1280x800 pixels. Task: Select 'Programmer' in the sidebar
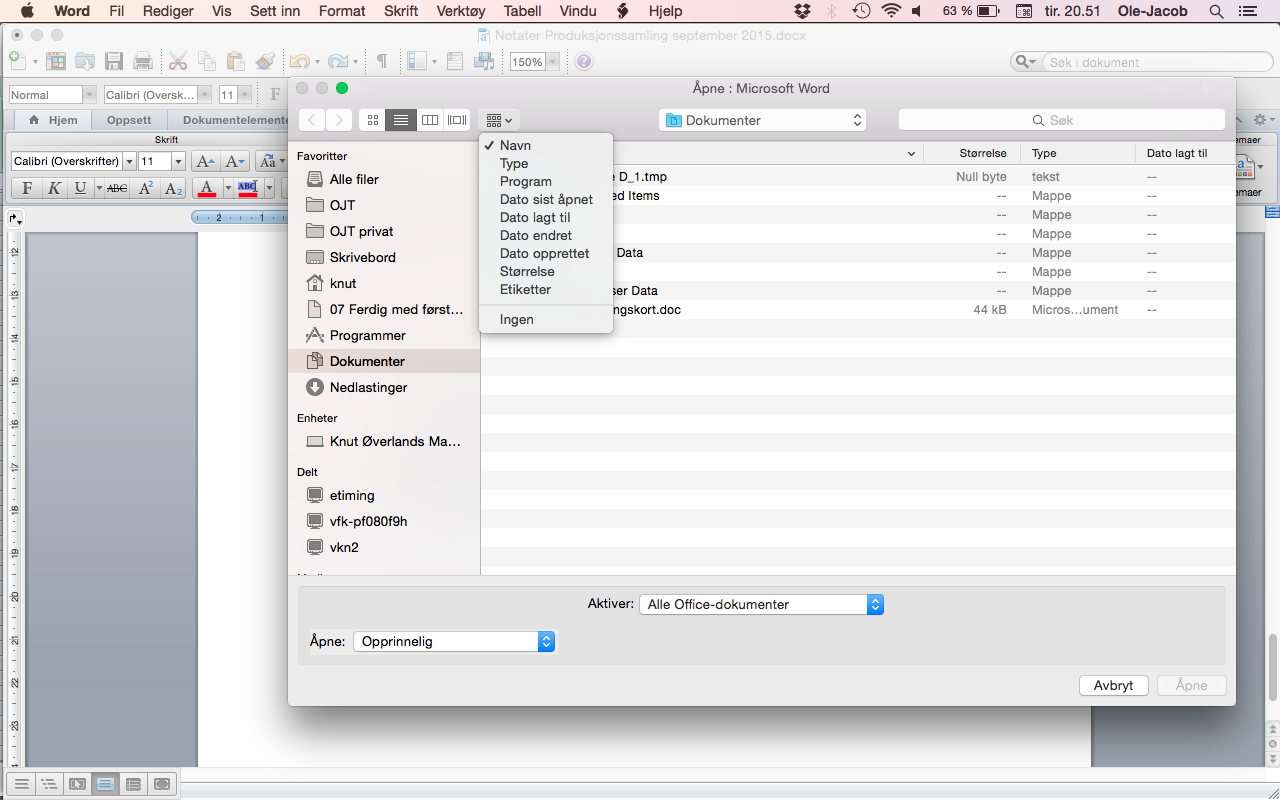384,335
